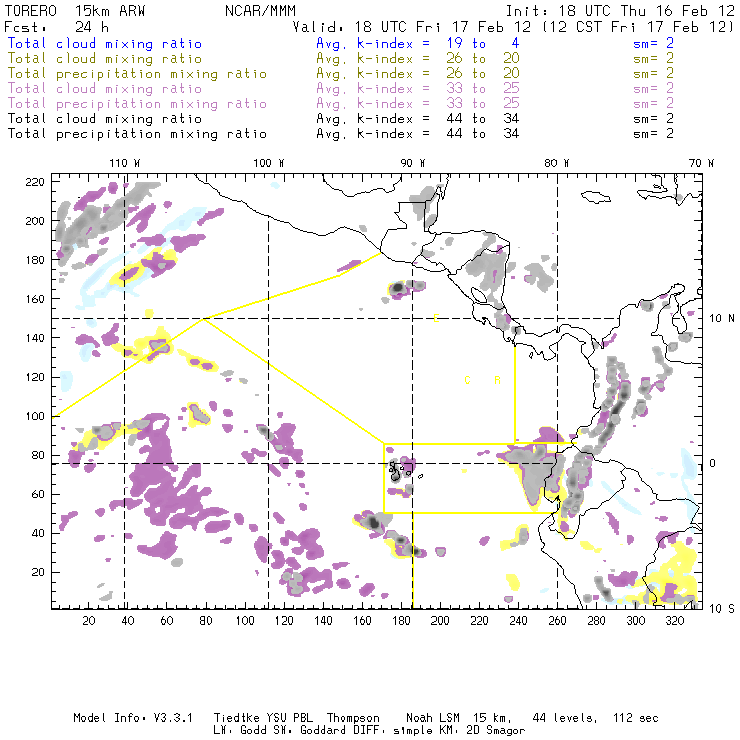Click the '80 W' longitude label
This screenshot has height=740, width=740.
pyautogui.click(x=556, y=163)
